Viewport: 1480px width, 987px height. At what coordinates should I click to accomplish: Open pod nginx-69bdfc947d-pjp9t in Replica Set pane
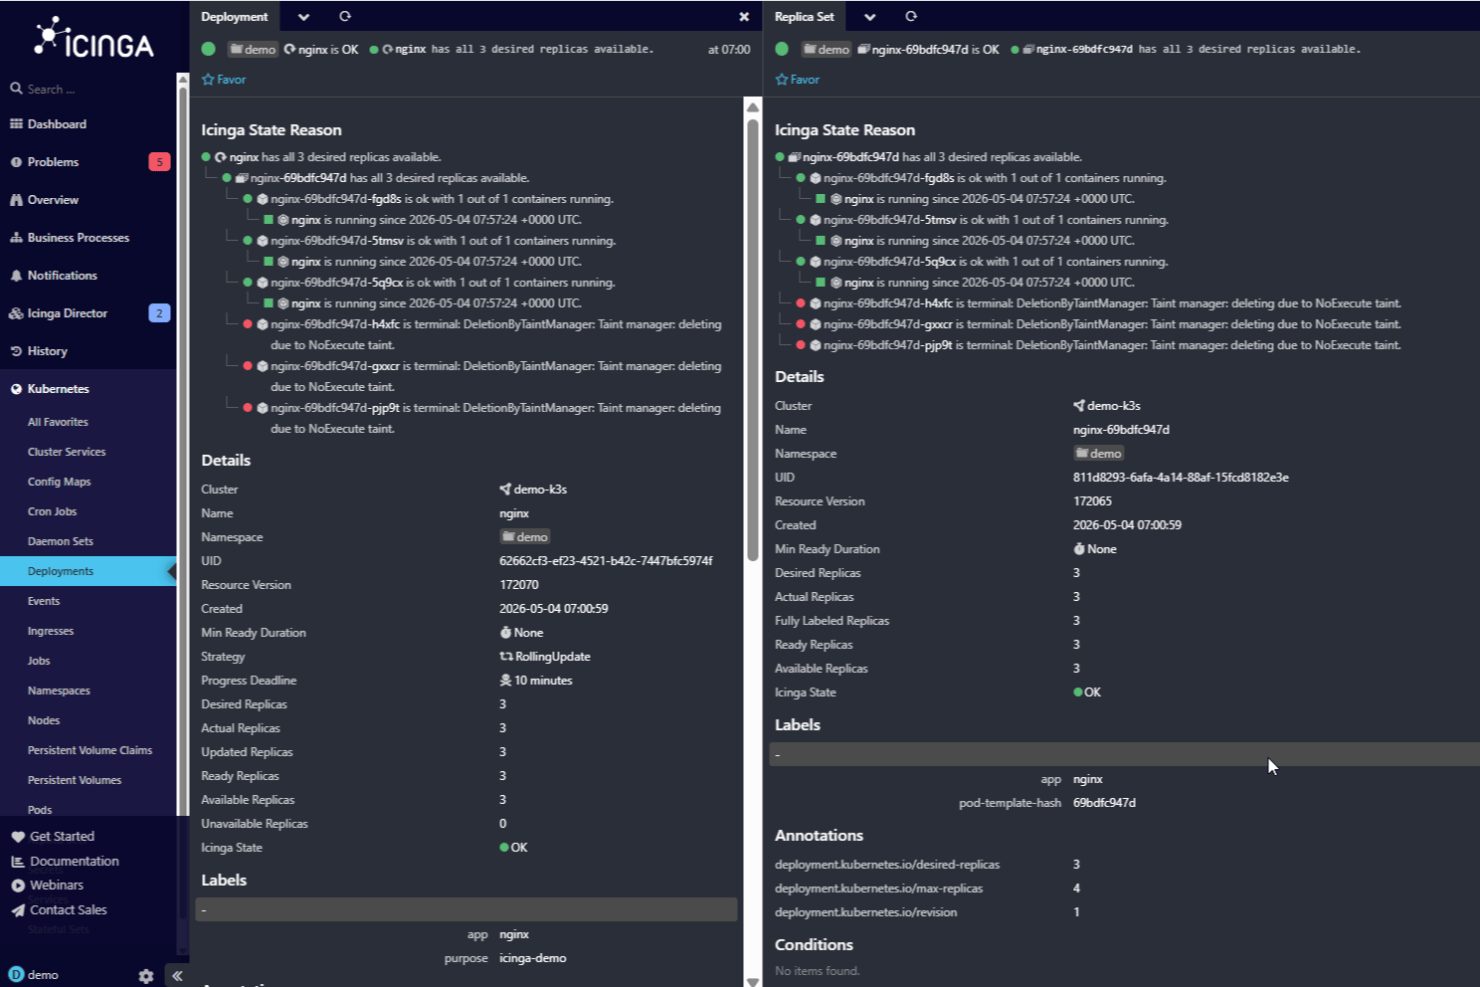coord(888,345)
